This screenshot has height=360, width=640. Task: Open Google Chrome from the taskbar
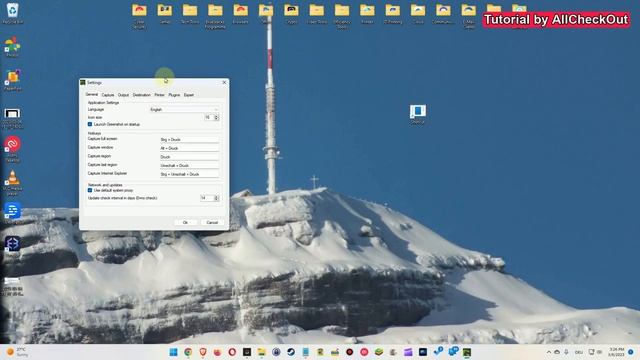click(x=188, y=352)
